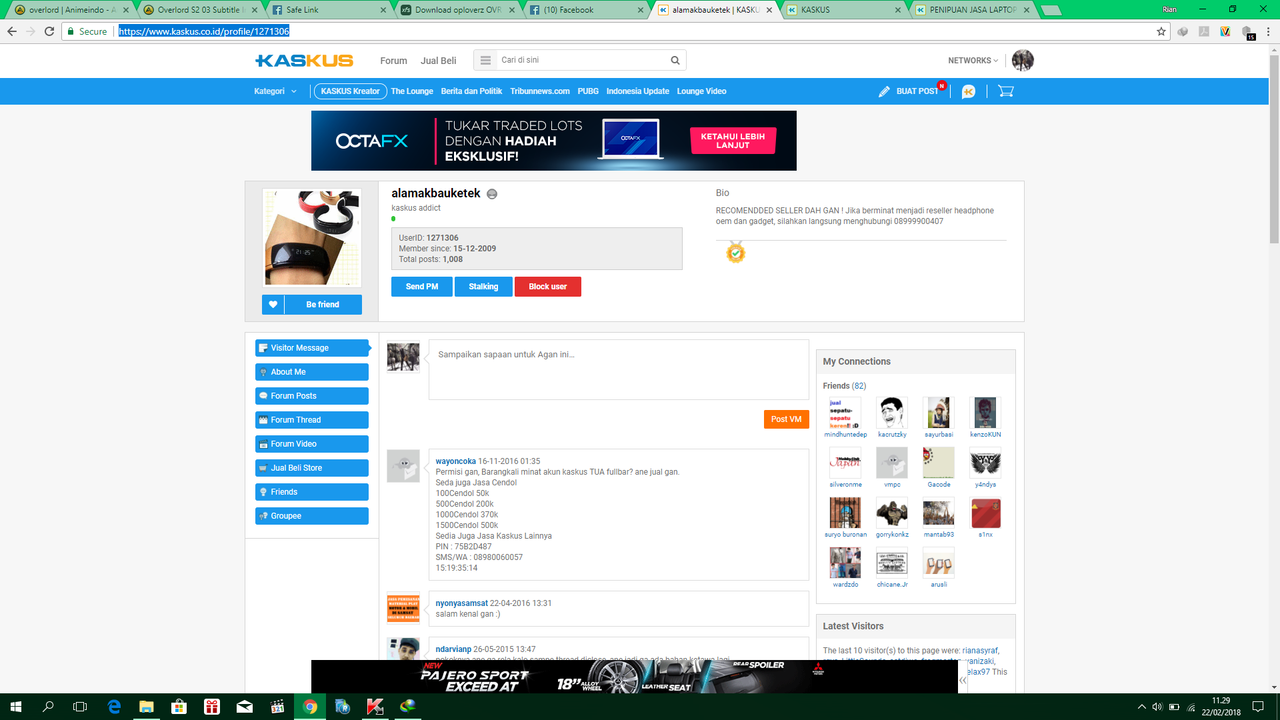
Task: Open the shopping cart icon
Action: coord(1006,91)
